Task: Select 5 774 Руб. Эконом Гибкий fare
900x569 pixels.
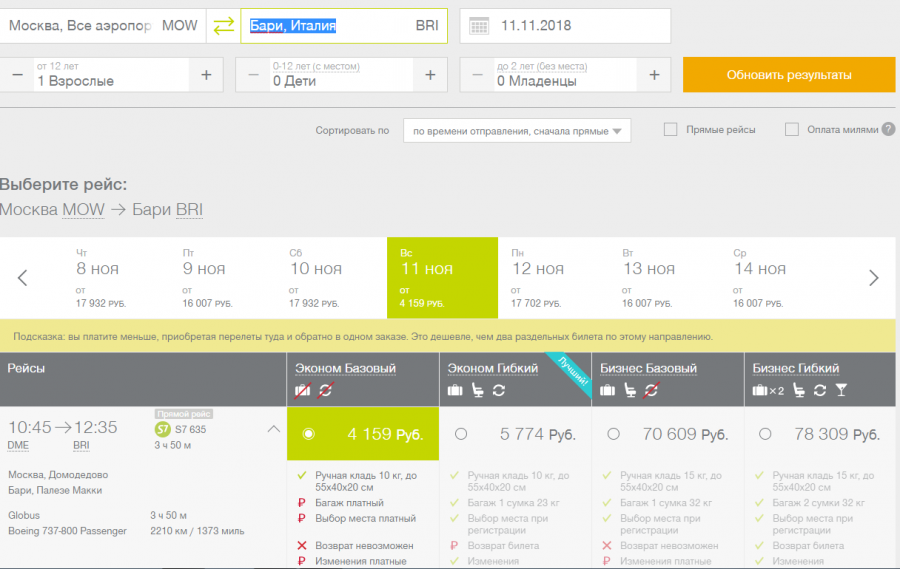Action: pyautogui.click(x=515, y=434)
